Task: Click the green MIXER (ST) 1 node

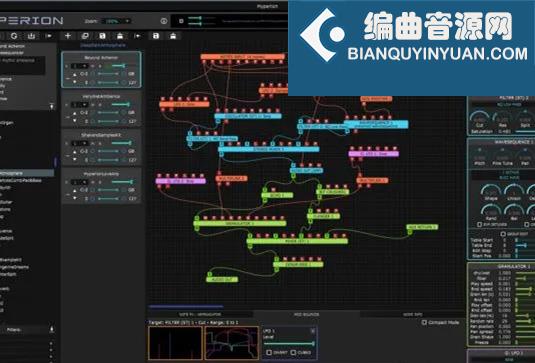Action: [x=297, y=241]
